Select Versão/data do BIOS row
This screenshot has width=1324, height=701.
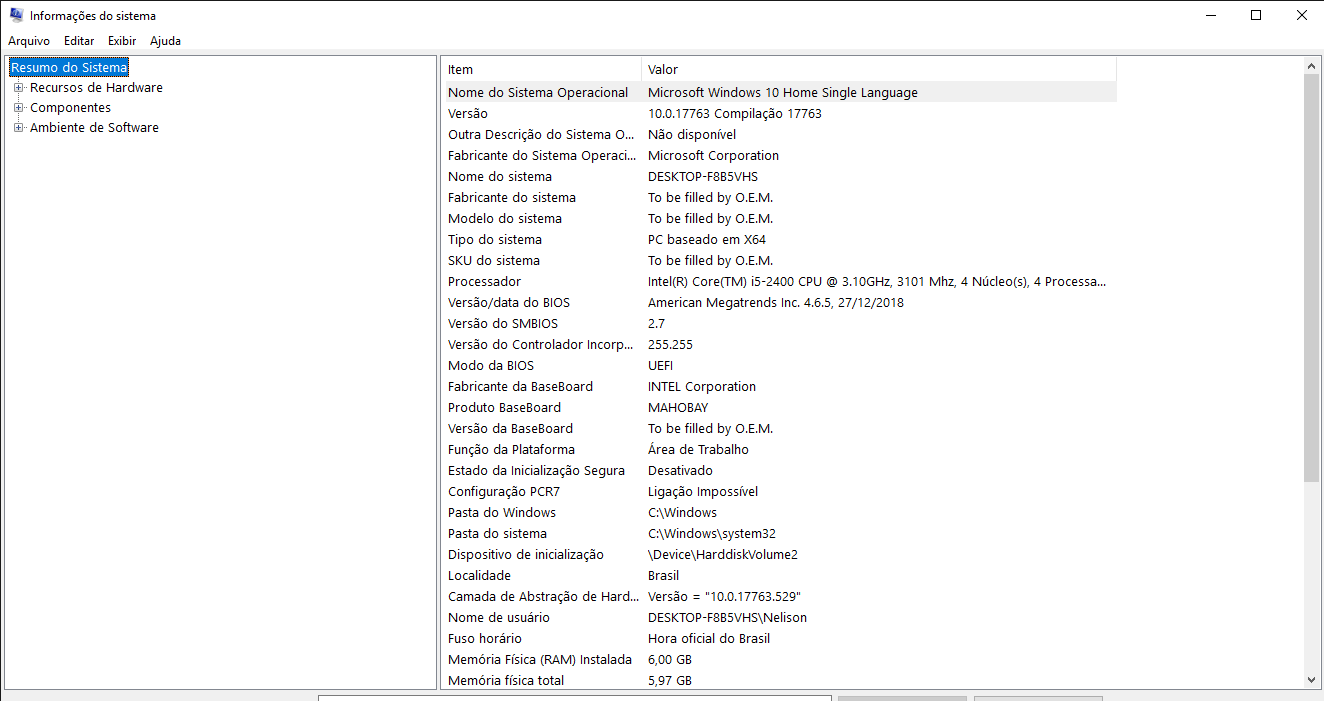coord(779,302)
